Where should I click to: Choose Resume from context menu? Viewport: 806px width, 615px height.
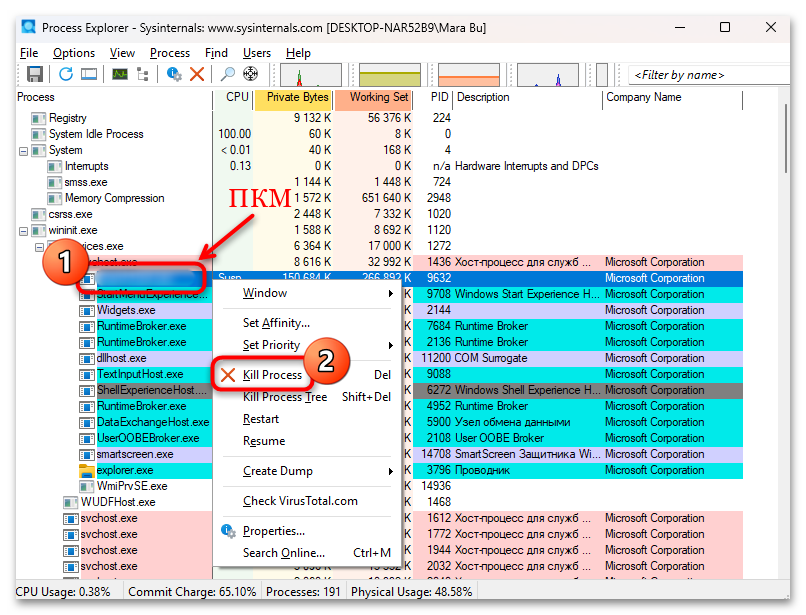306,441
